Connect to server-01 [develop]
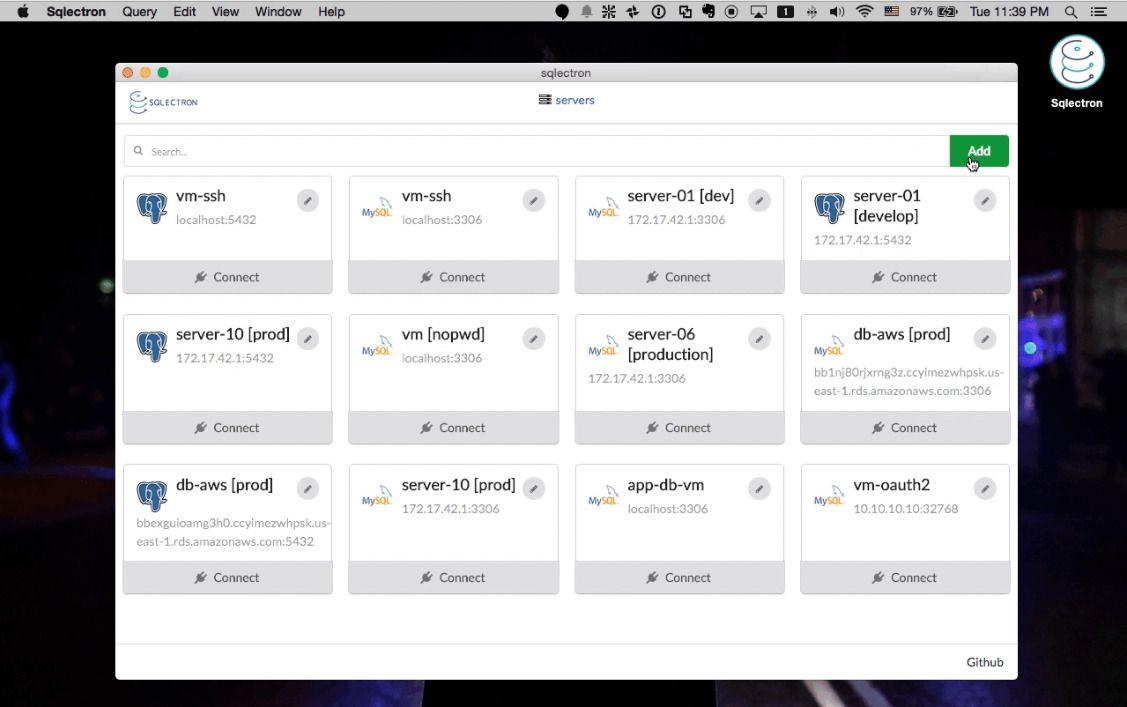 (x=905, y=277)
